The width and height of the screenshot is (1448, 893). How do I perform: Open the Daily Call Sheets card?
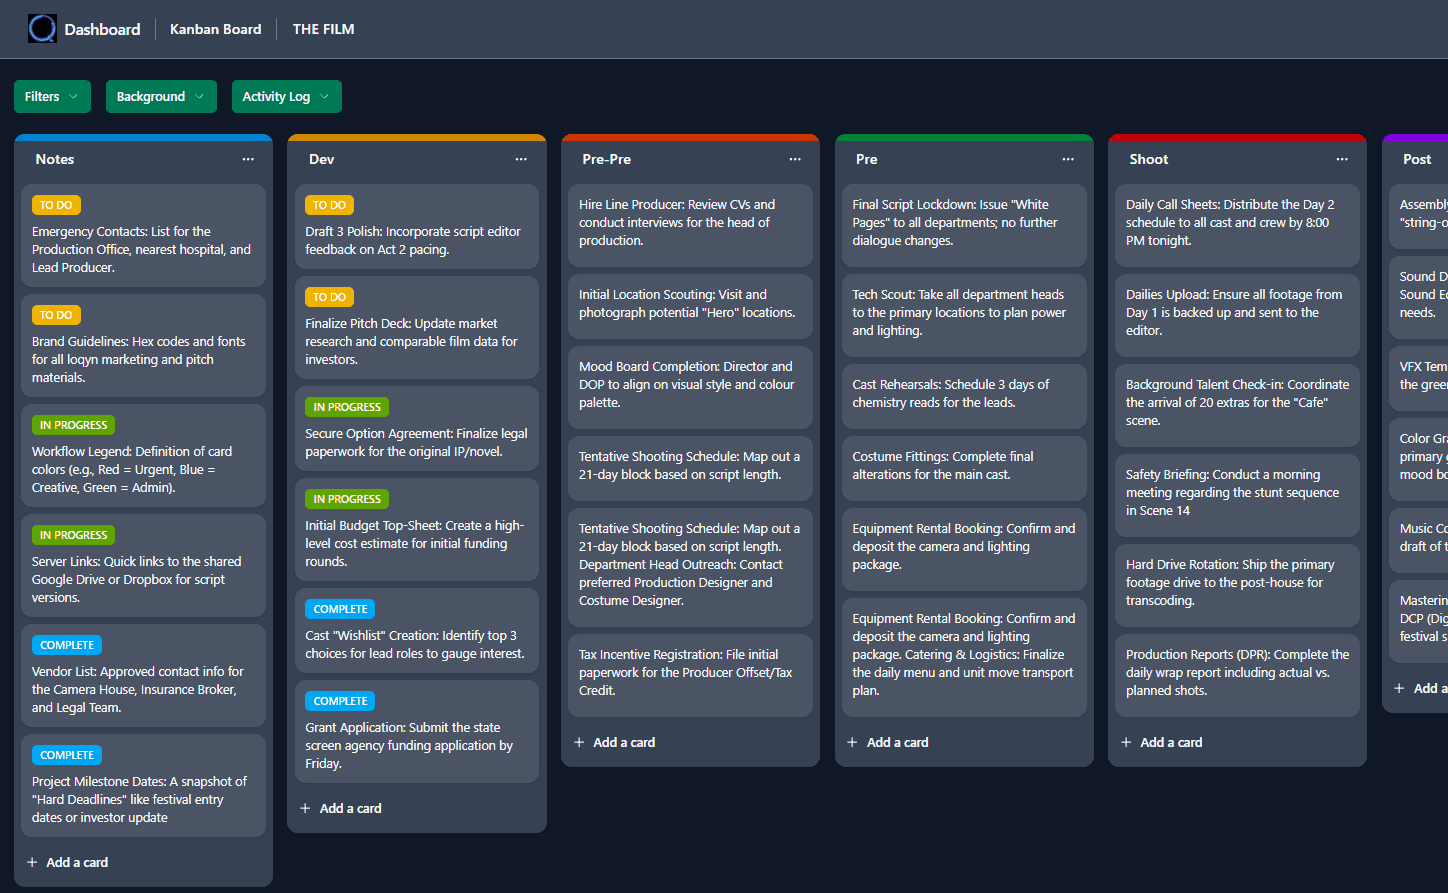pyautogui.click(x=1237, y=225)
